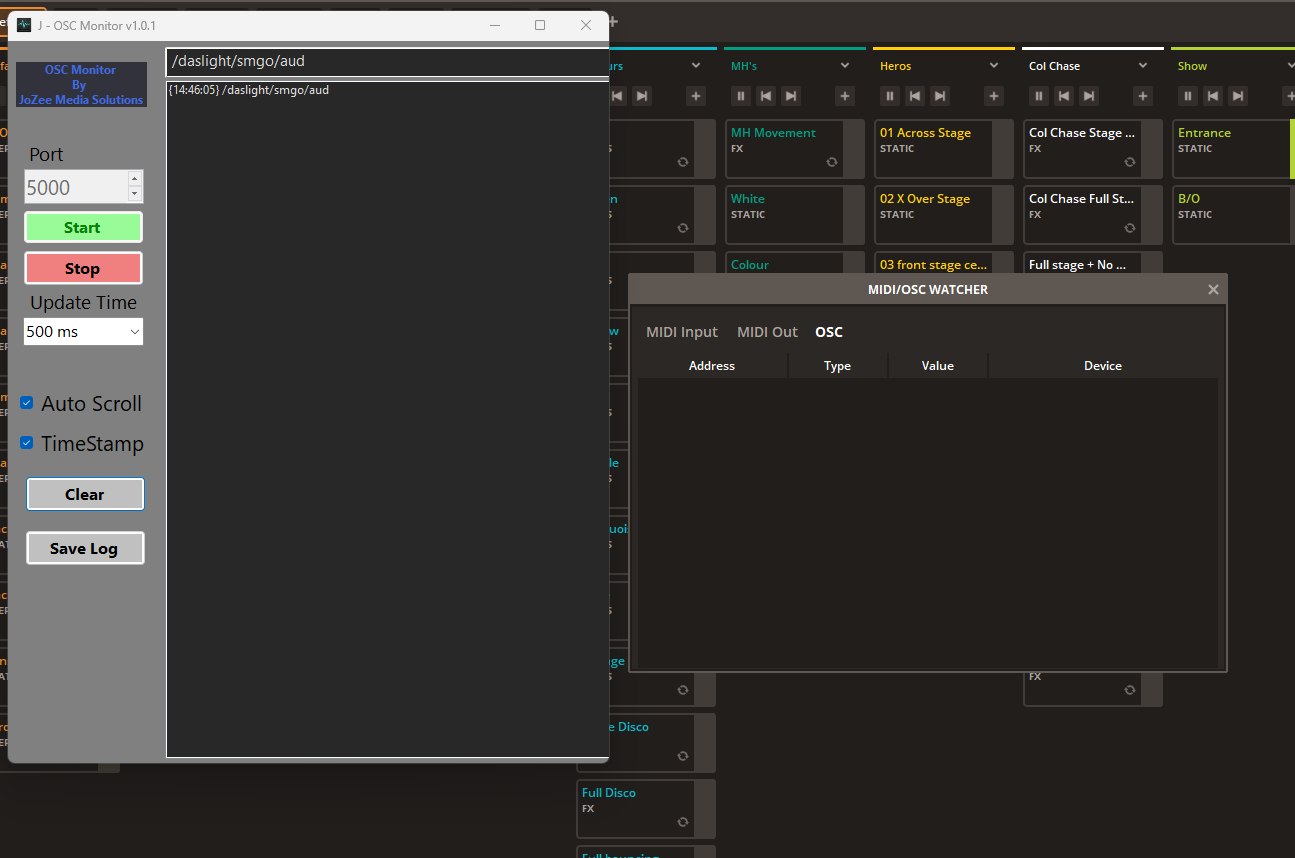Click the Address column header
The image size is (1295, 858).
pos(712,366)
